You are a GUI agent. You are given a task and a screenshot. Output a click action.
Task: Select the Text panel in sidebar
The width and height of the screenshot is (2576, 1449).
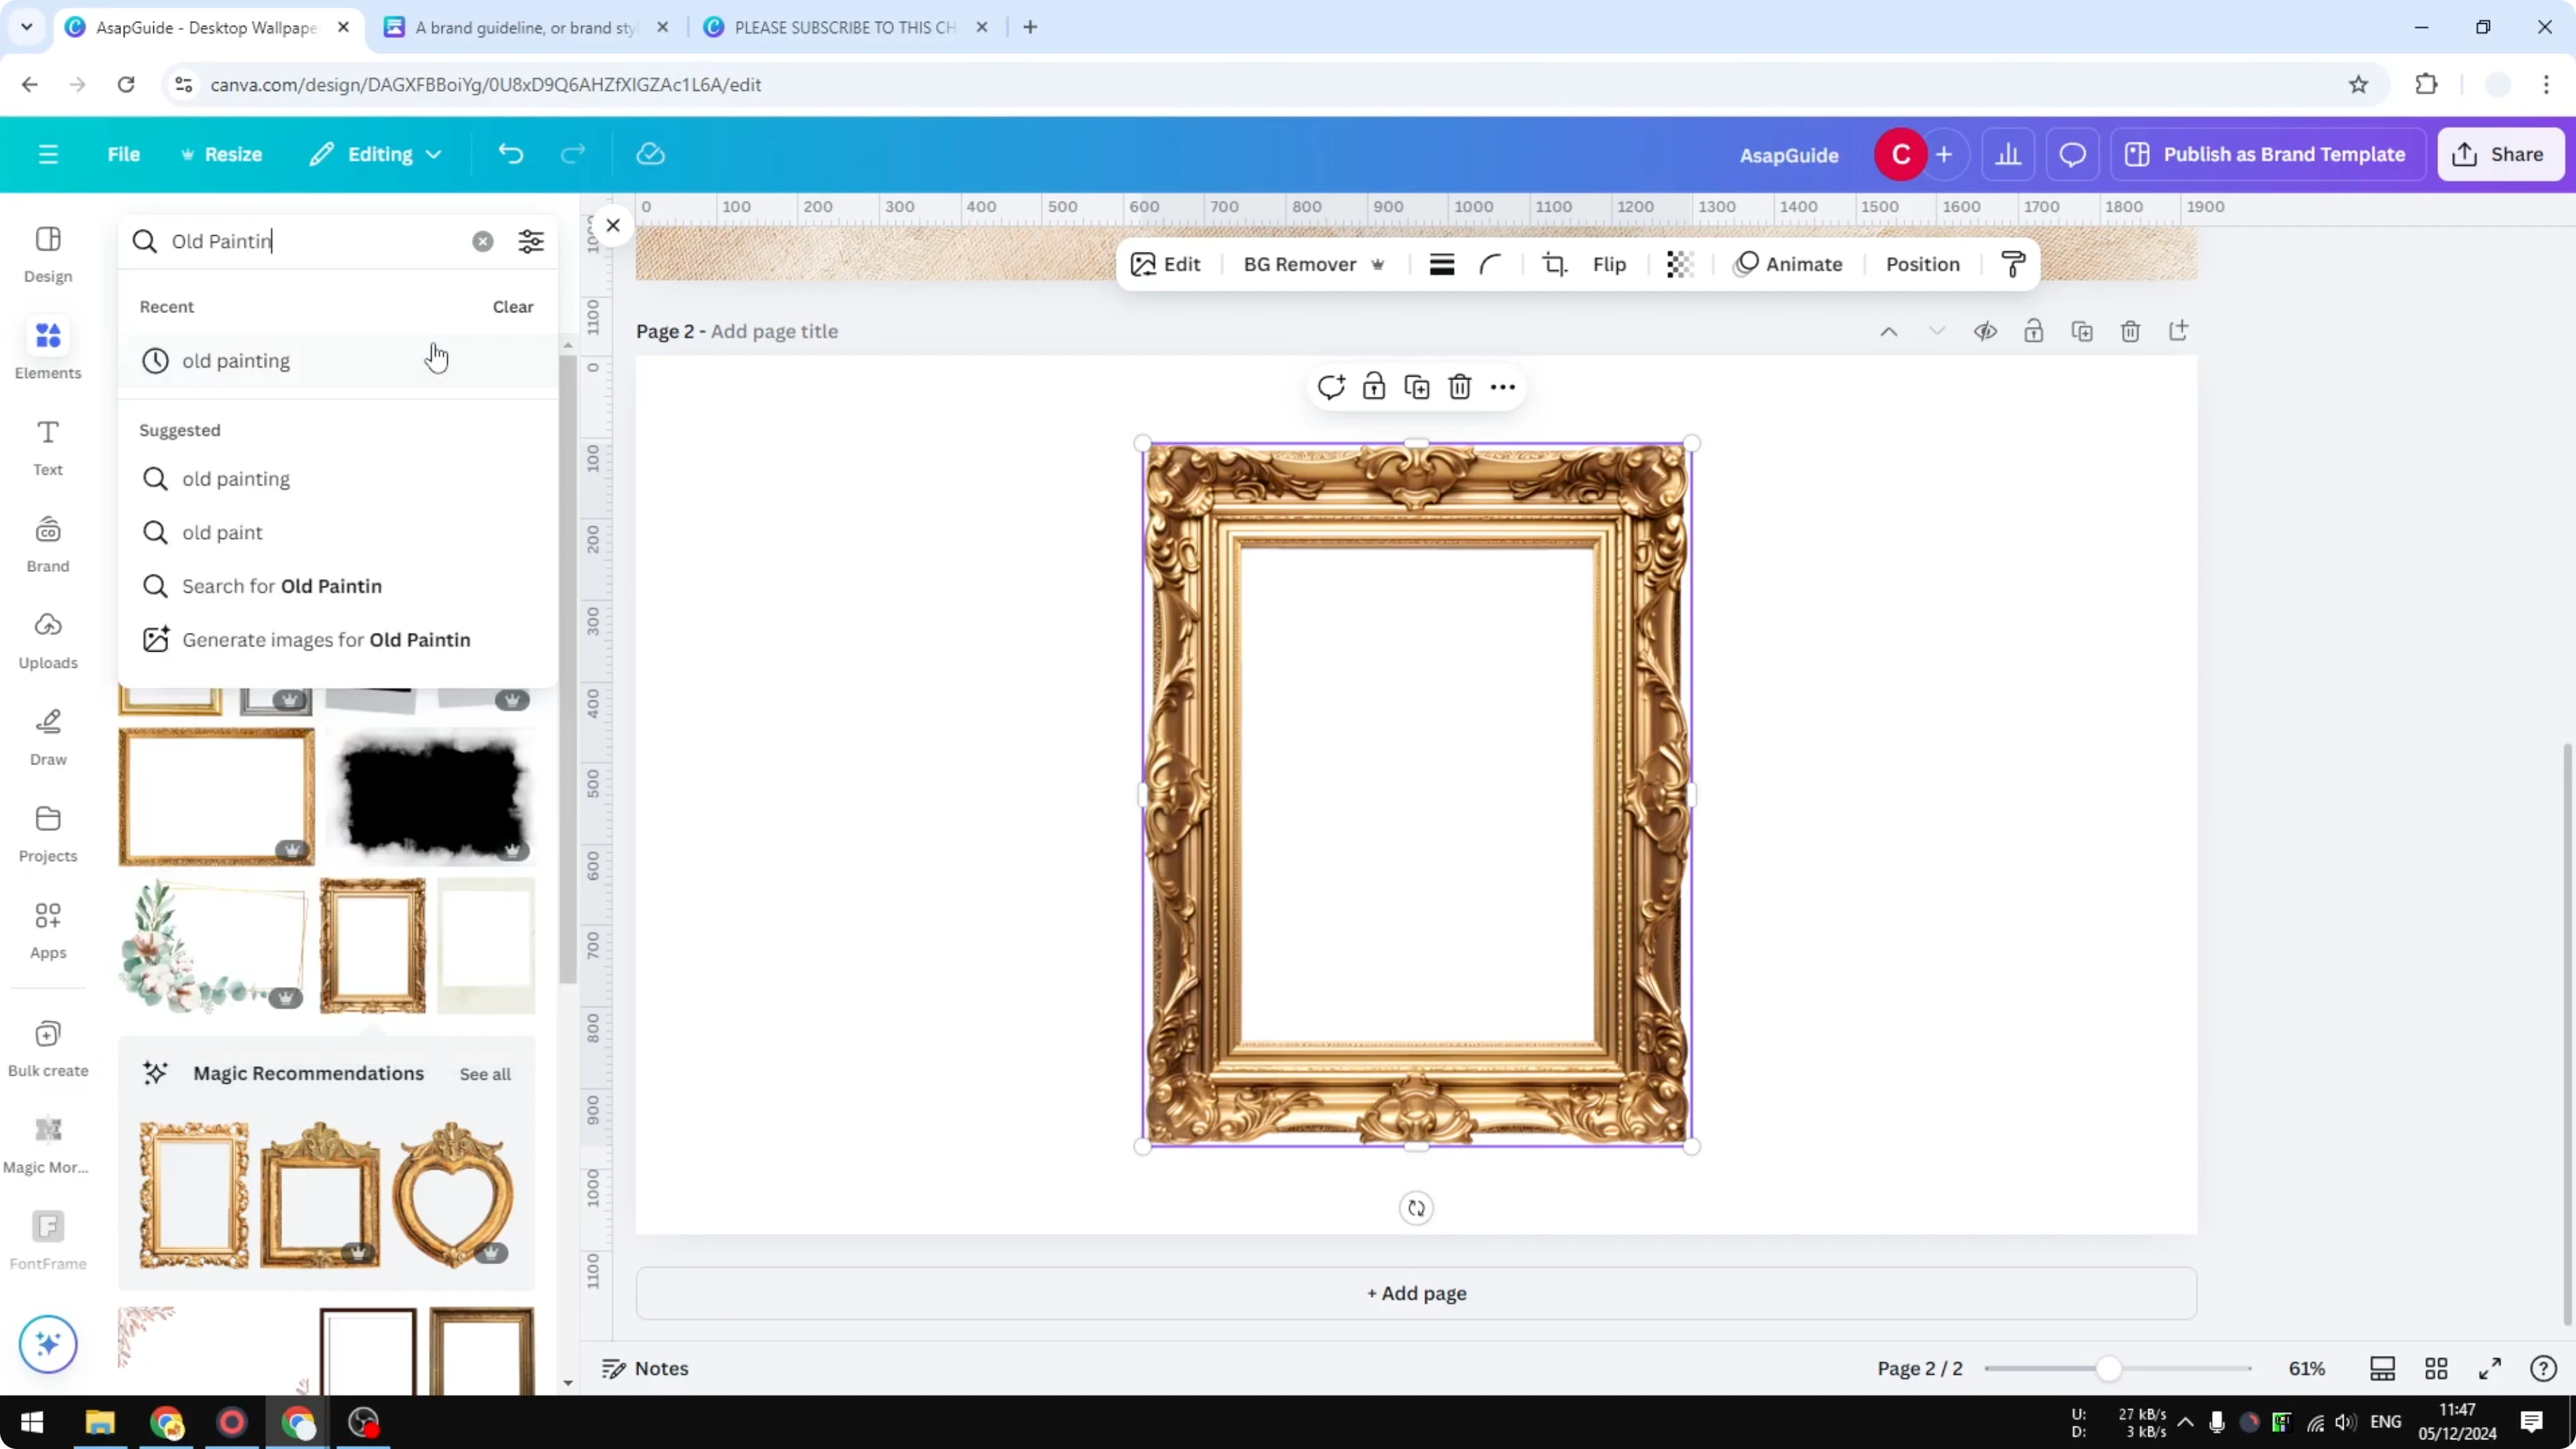click(x=47, y=447)
